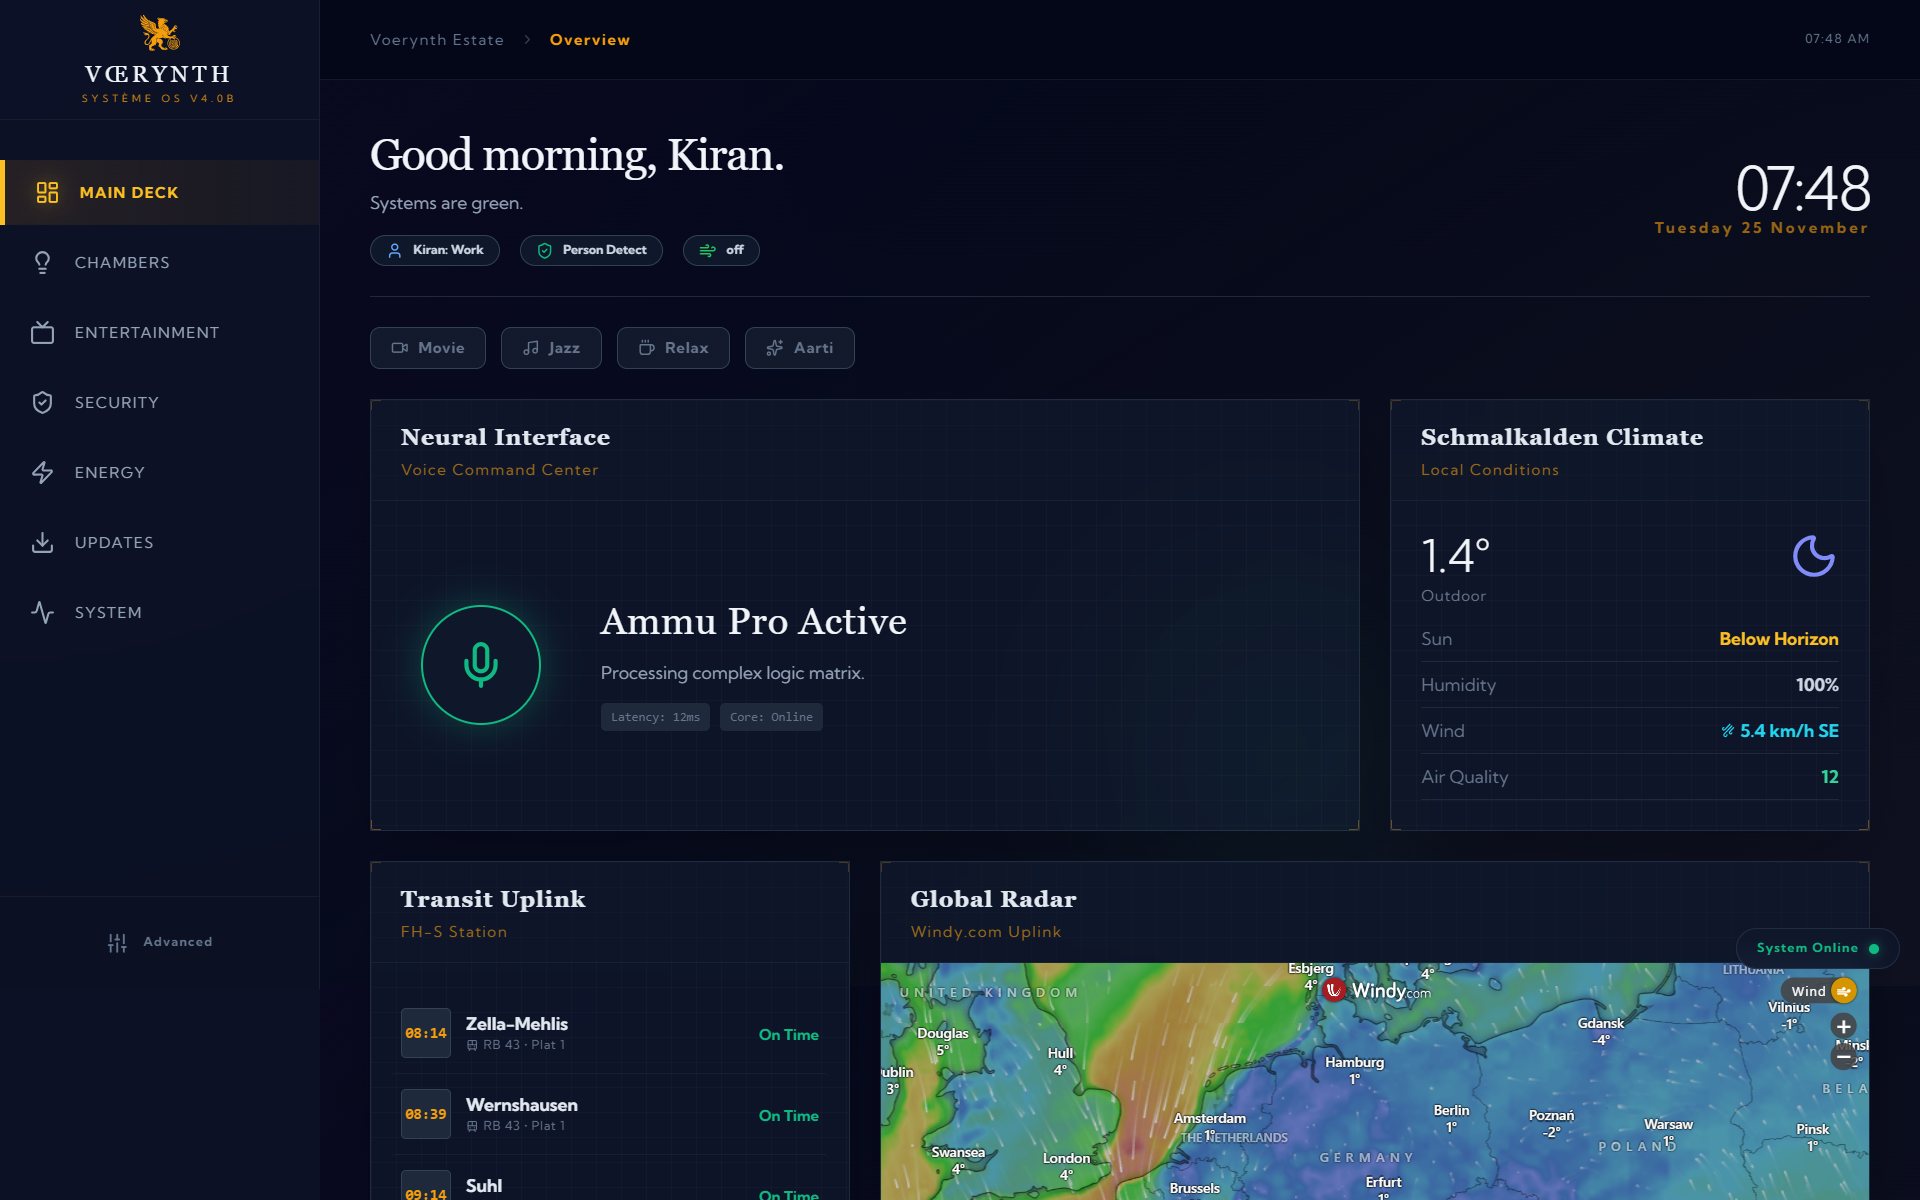Click the Air Quality value 12

1829,777
